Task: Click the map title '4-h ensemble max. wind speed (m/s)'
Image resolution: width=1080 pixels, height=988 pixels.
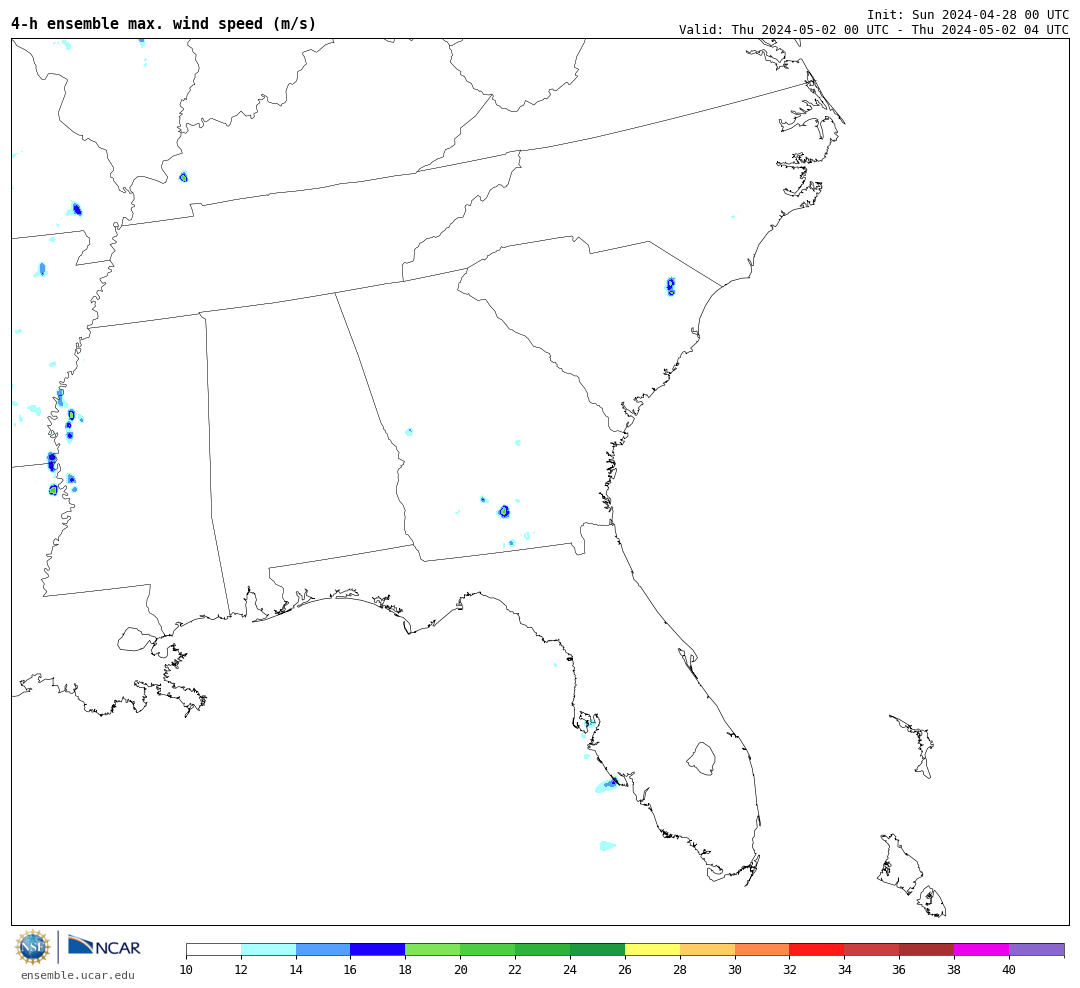Action: pos(163,23)
